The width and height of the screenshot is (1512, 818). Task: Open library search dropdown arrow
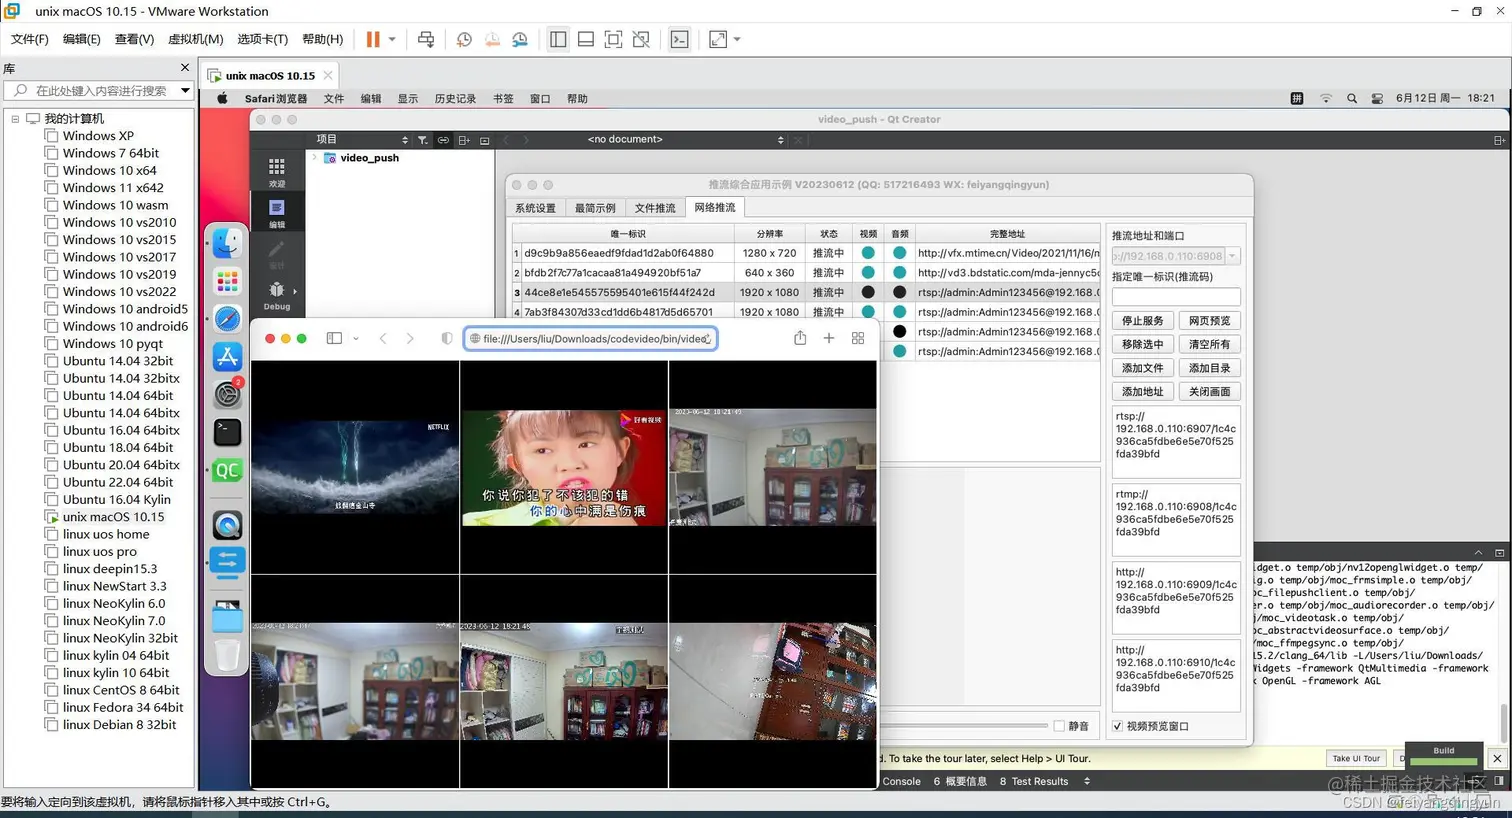pyautogui.click(x=185, y=90)
